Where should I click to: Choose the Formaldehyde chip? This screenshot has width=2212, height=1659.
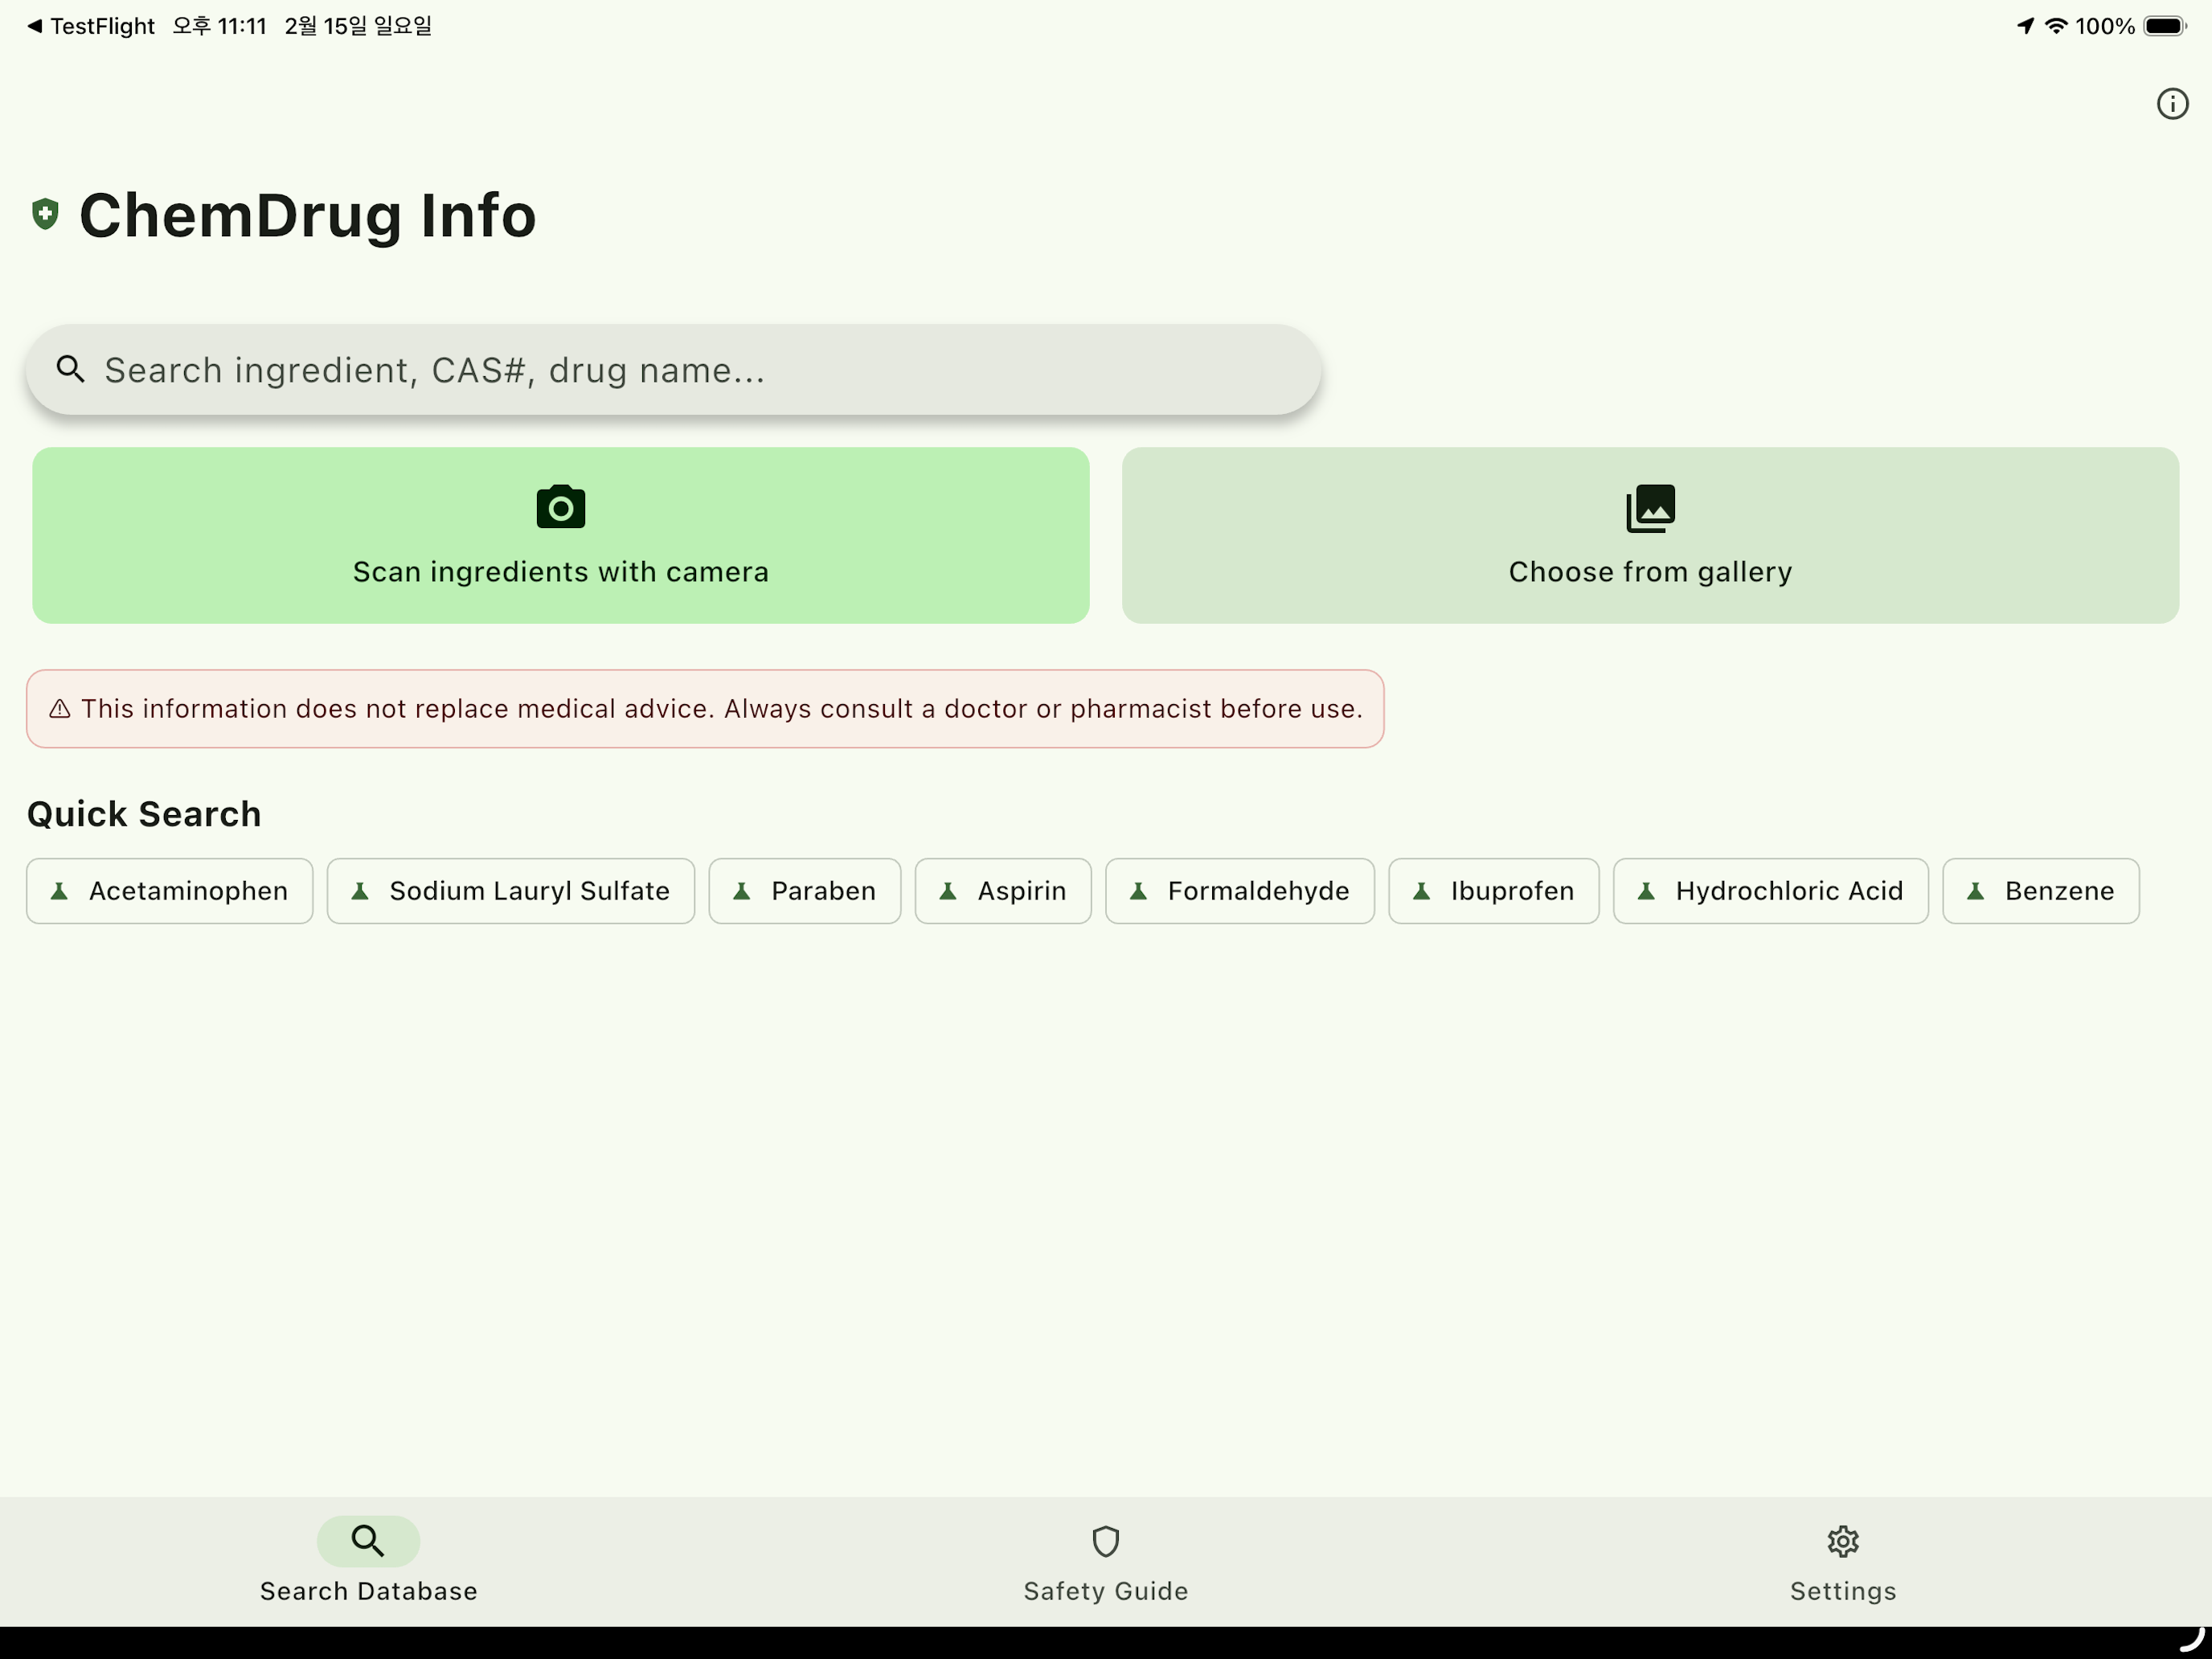pos(1240,891)
